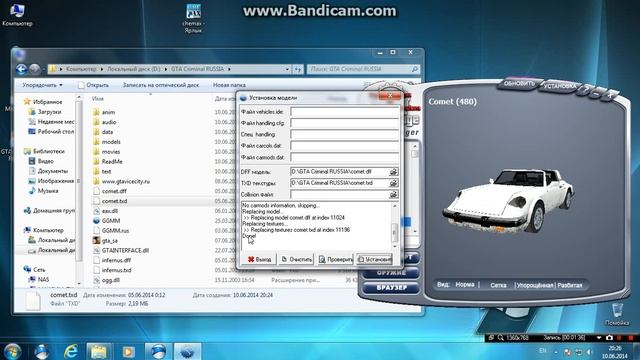Click Имя column header
Screen dimensions: 640x360
98,99
